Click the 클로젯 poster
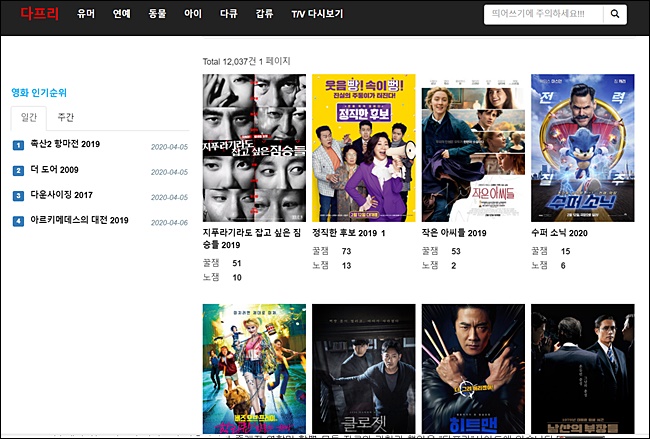Screen dimensions: 650x439 (x=364, y=369)
